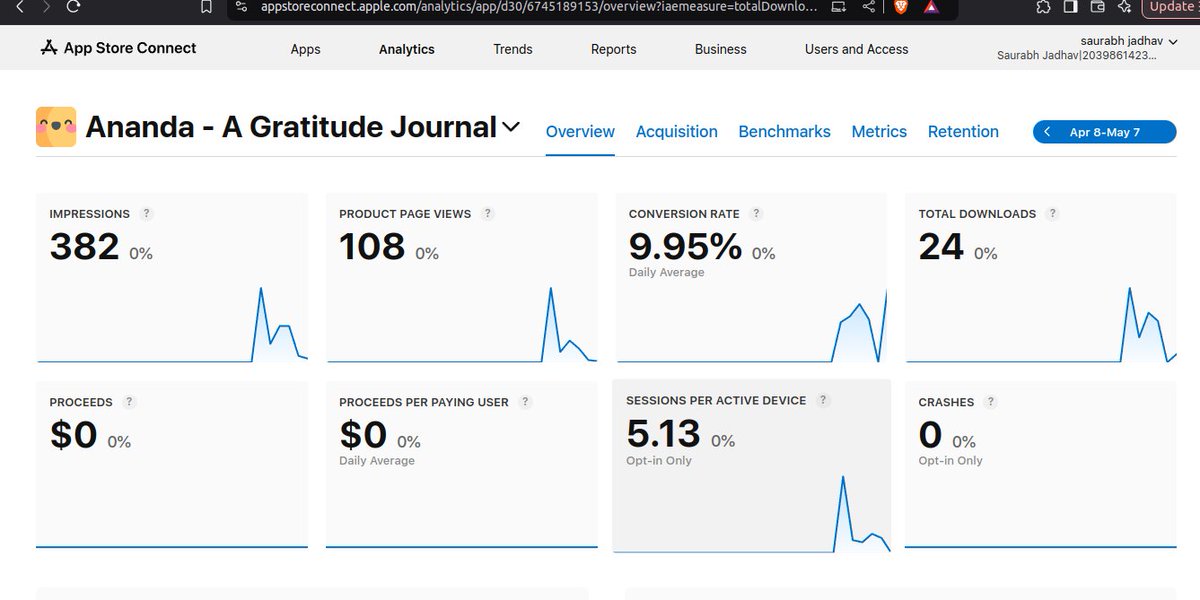The image size is (1200, 600).
Task: Open the Proceeds Per Paying User card
Action: click(x=462, y=466)
